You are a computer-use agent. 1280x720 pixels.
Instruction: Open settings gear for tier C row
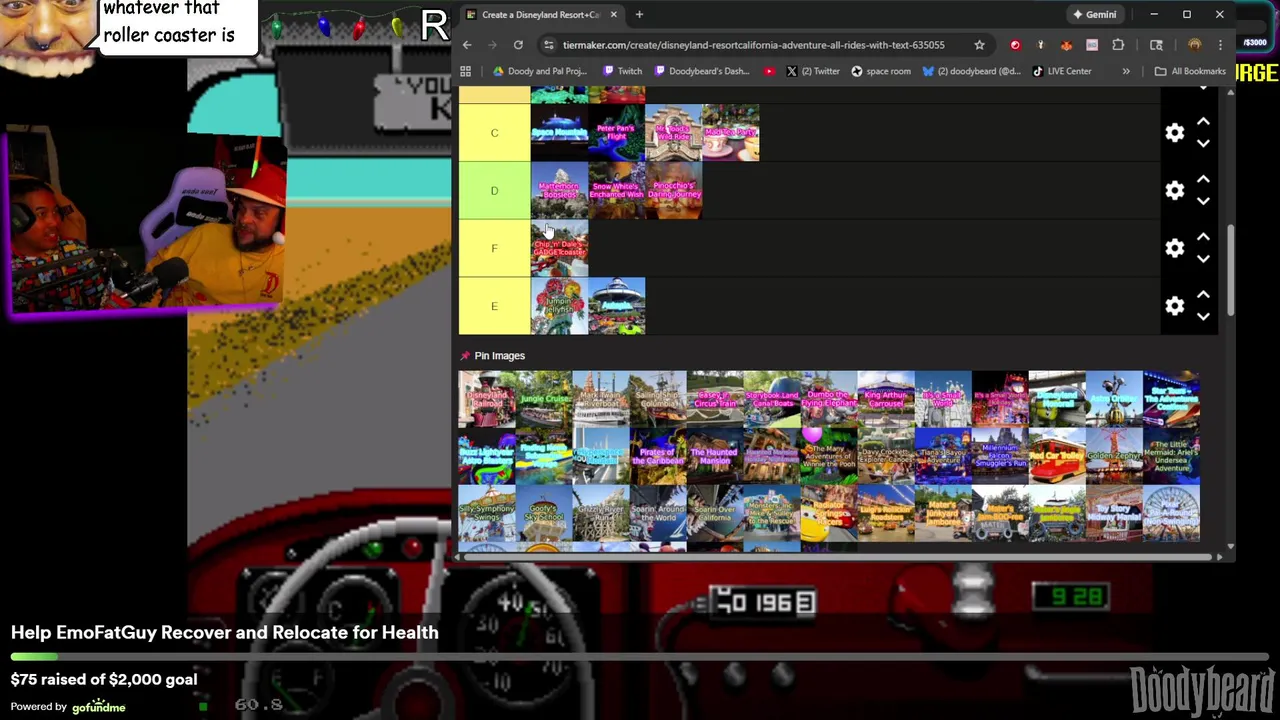pos(1174,133)
